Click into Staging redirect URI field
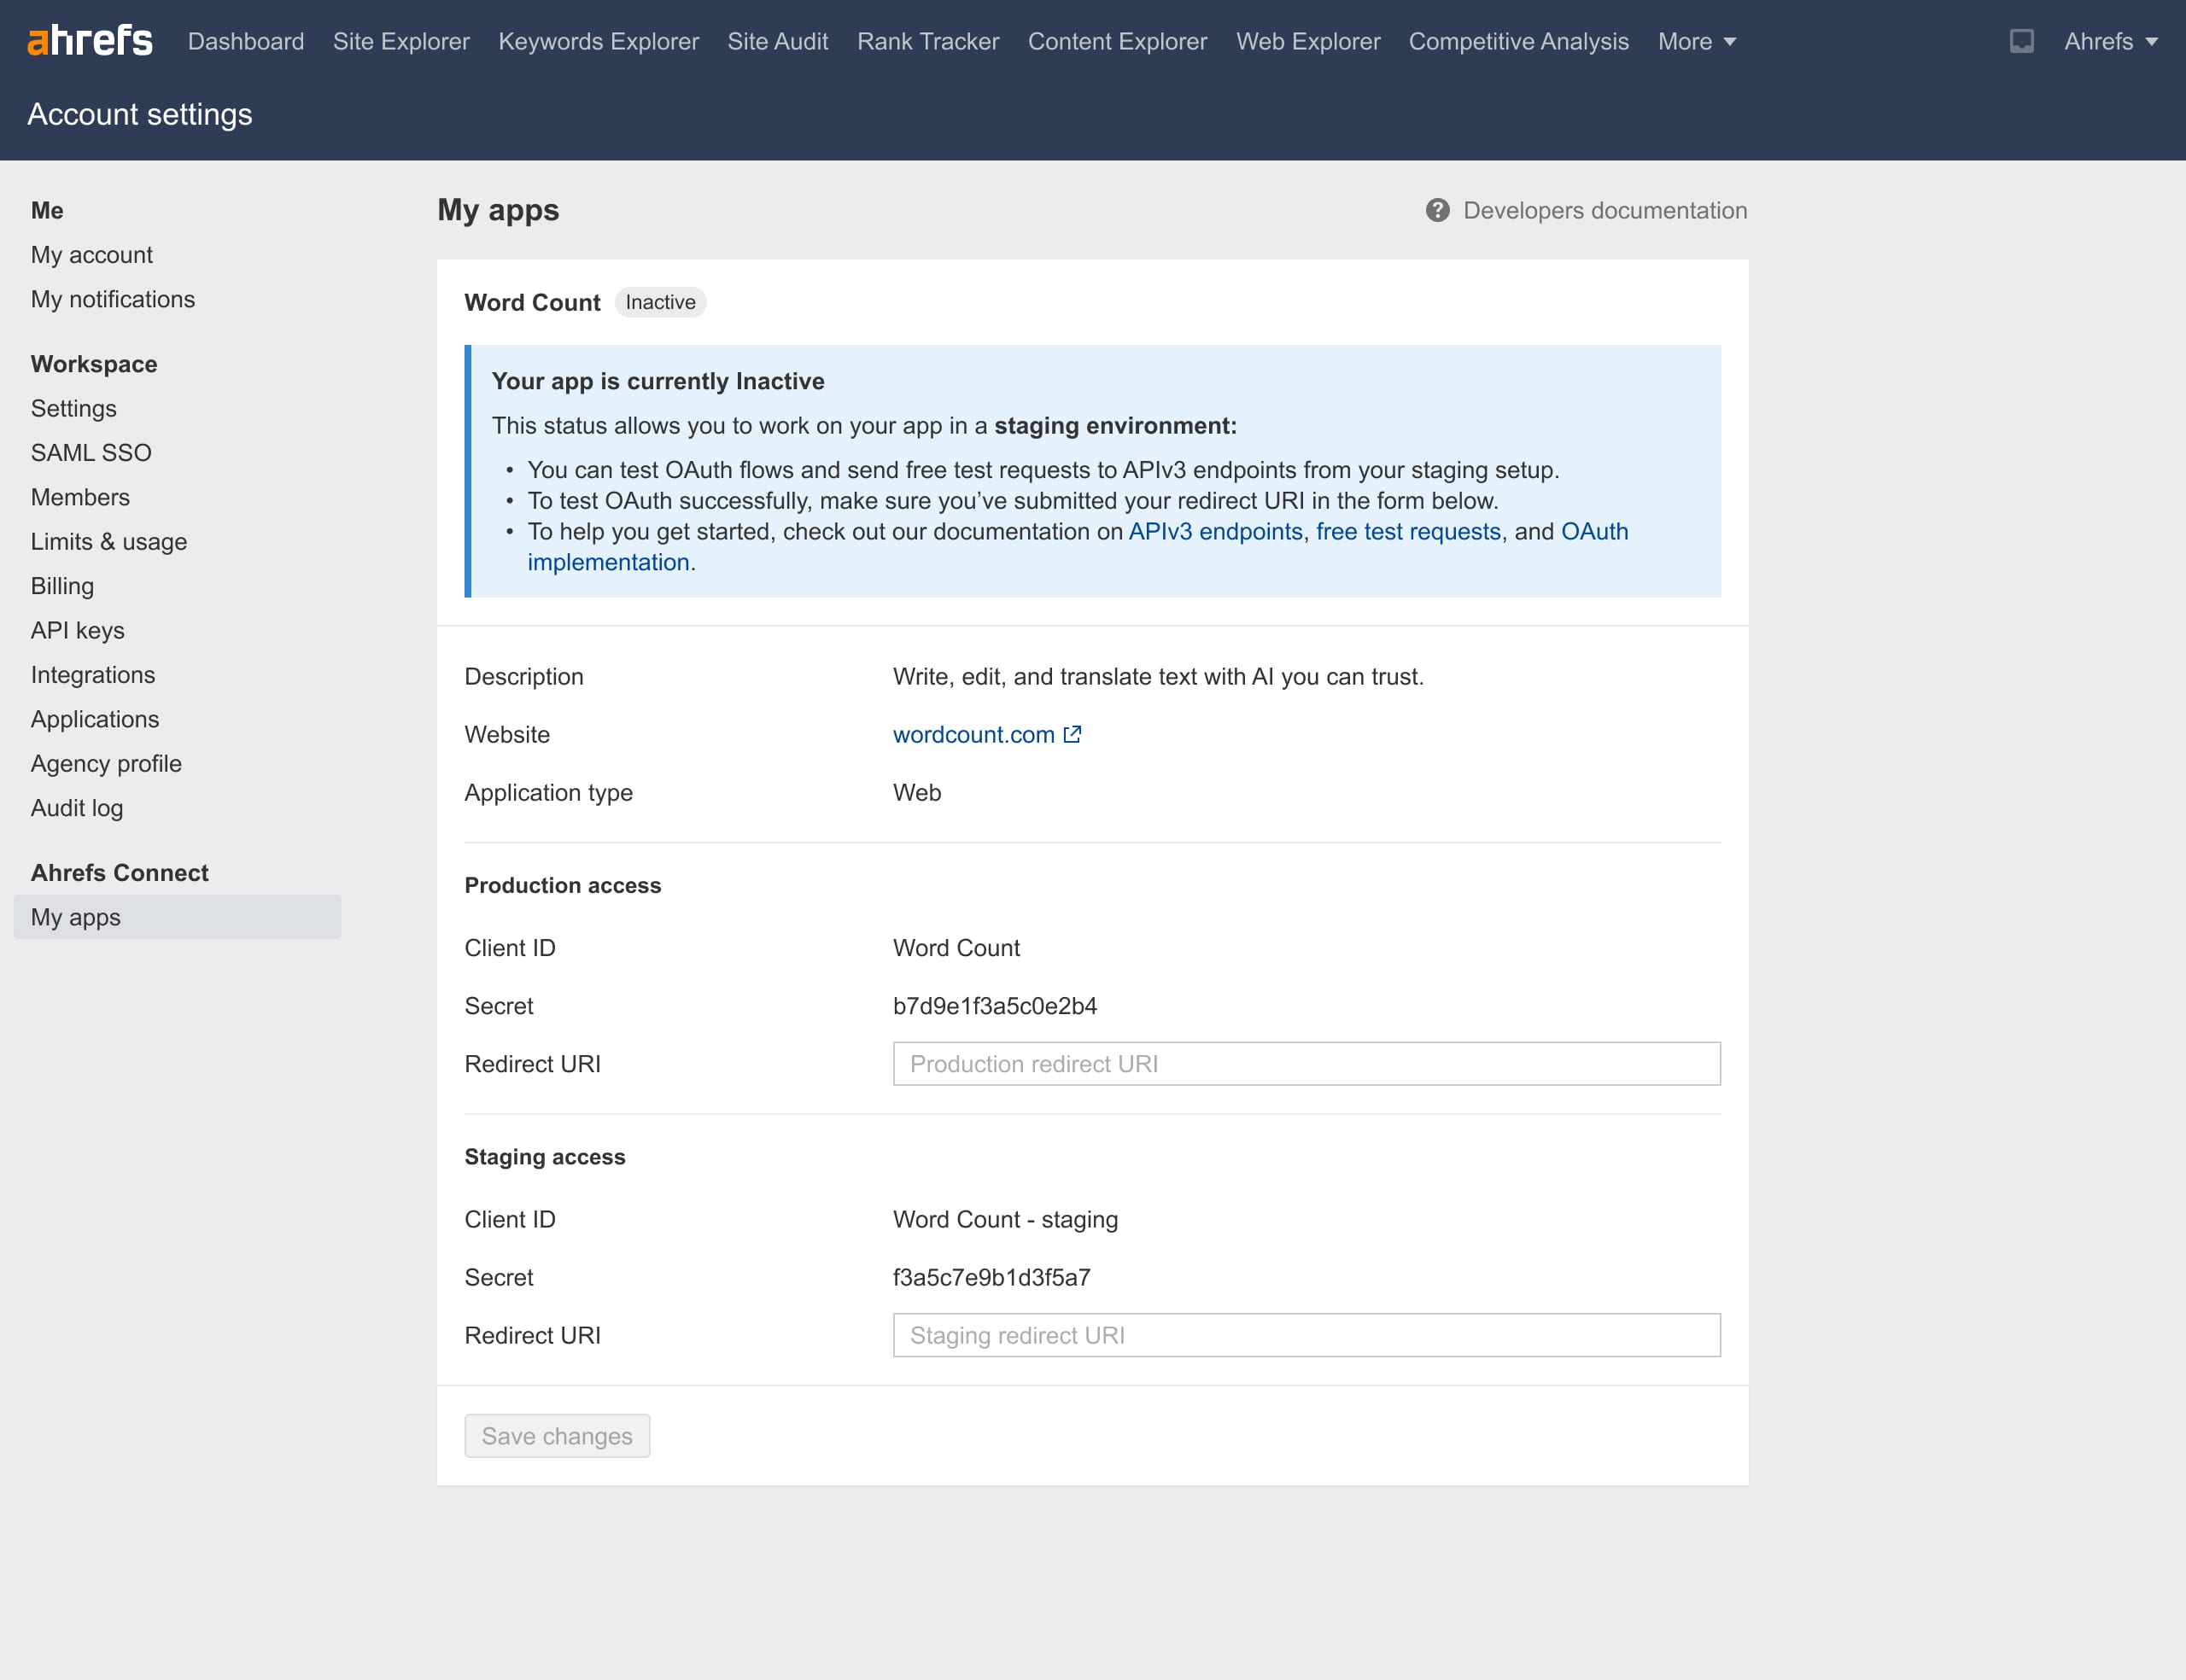The width and height of the screenshot is (2186, 1680). (x=1306, y=1335)
